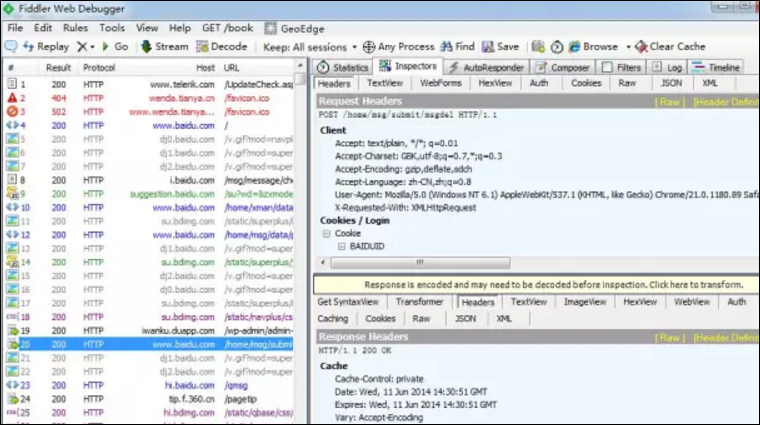Open the GeoEdge menu
The height and width of the screenshot is (425, 760).
tap(294, 29)
